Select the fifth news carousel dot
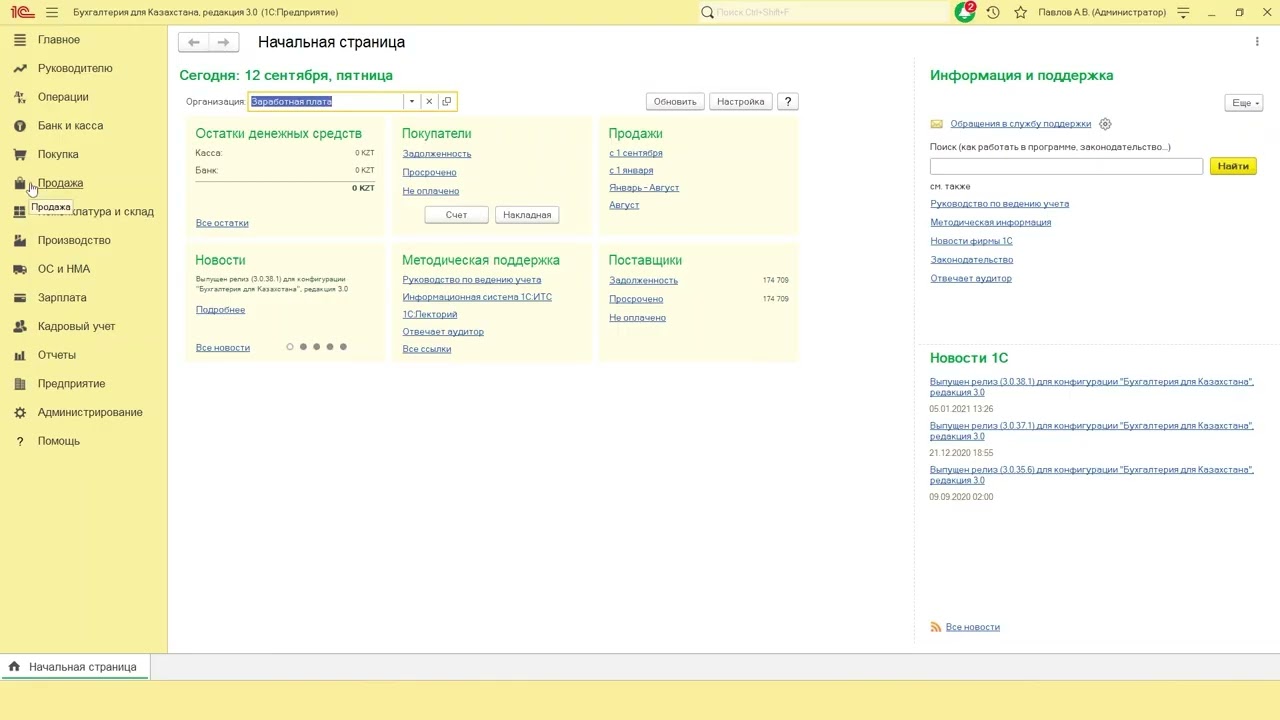The width and height of the screenshot is (1280, 720). pyautogui.click(x=343, y=347)
